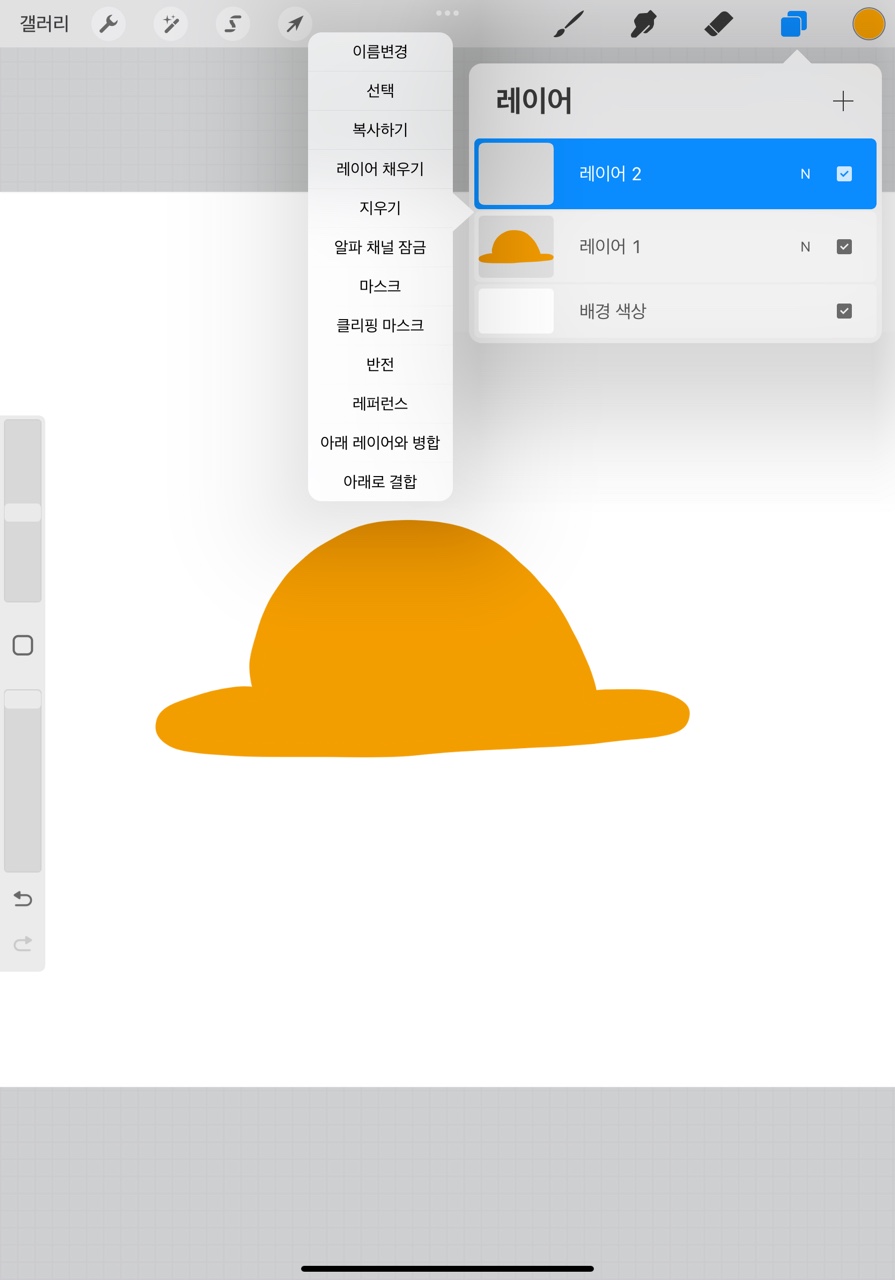This screenshot has width=895, height=1280.
Task: Toggle visibility checkbox of 레이어 2
Action: pyautogui.click(x=844, y=174)
